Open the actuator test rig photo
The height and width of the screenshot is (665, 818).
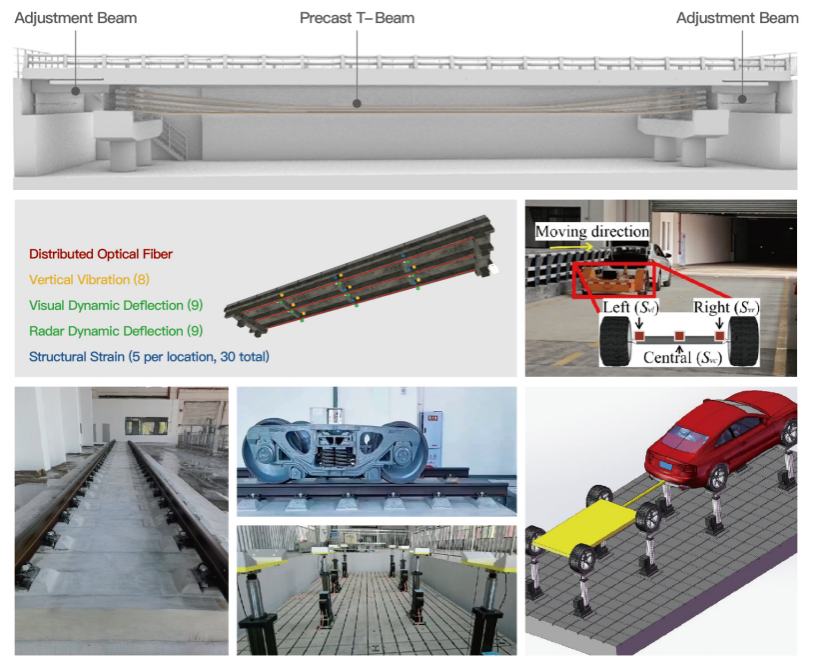376,590
